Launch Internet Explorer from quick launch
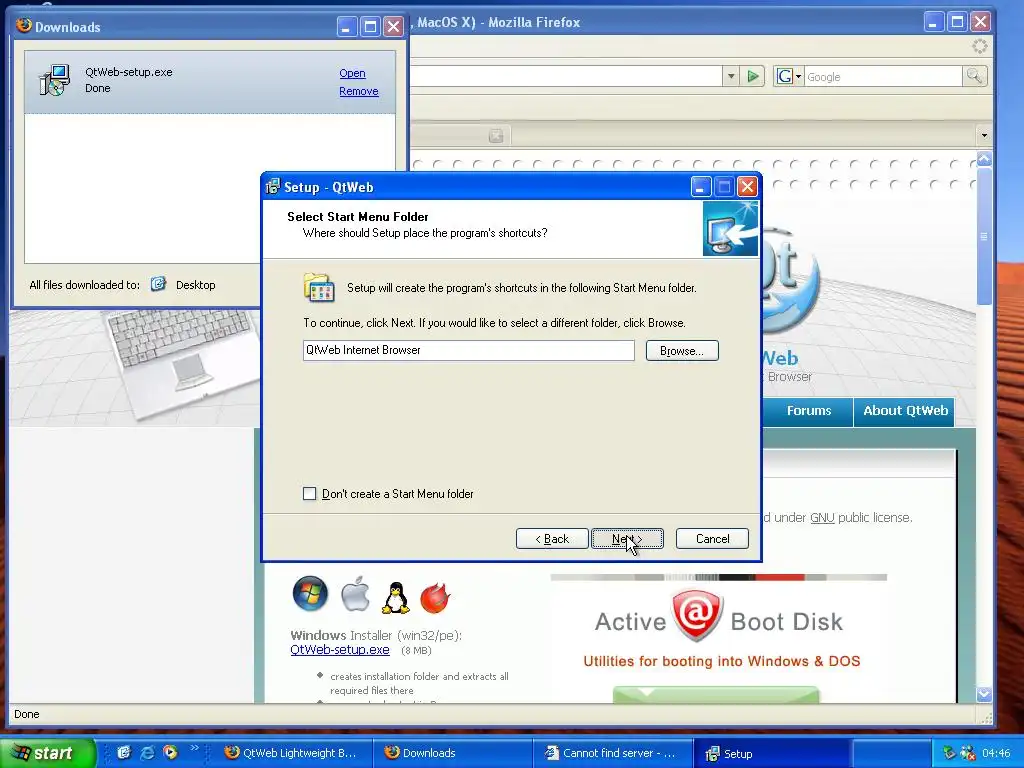1024x768 pixels. 148,752
